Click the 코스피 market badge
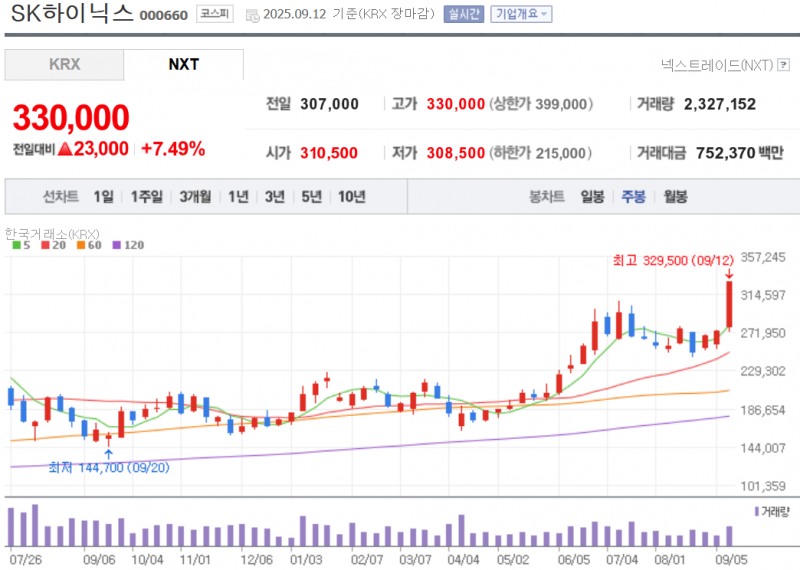Screen dimensions: 800x570 213,14
